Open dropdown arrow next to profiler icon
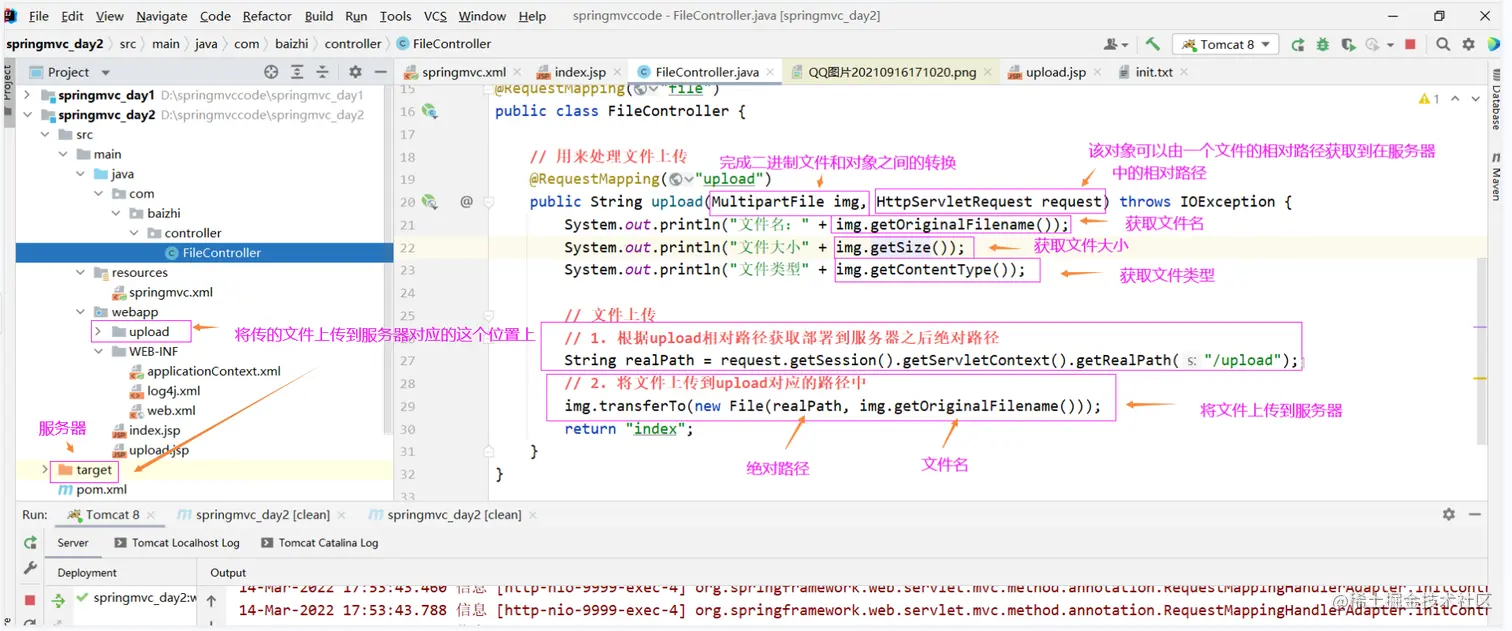The height and width of the screenshot is (631, 1512). point(1389,45)
